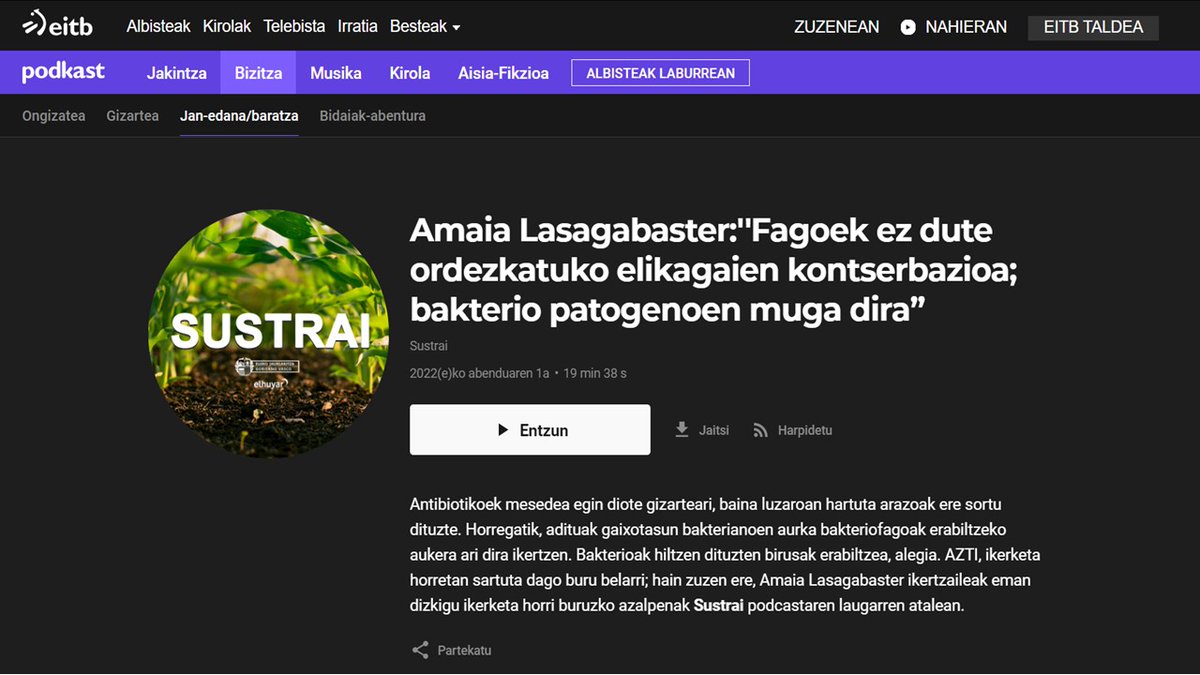Open the Besteak dropdown menu
1200x675 pixels.
pos(425,27)
